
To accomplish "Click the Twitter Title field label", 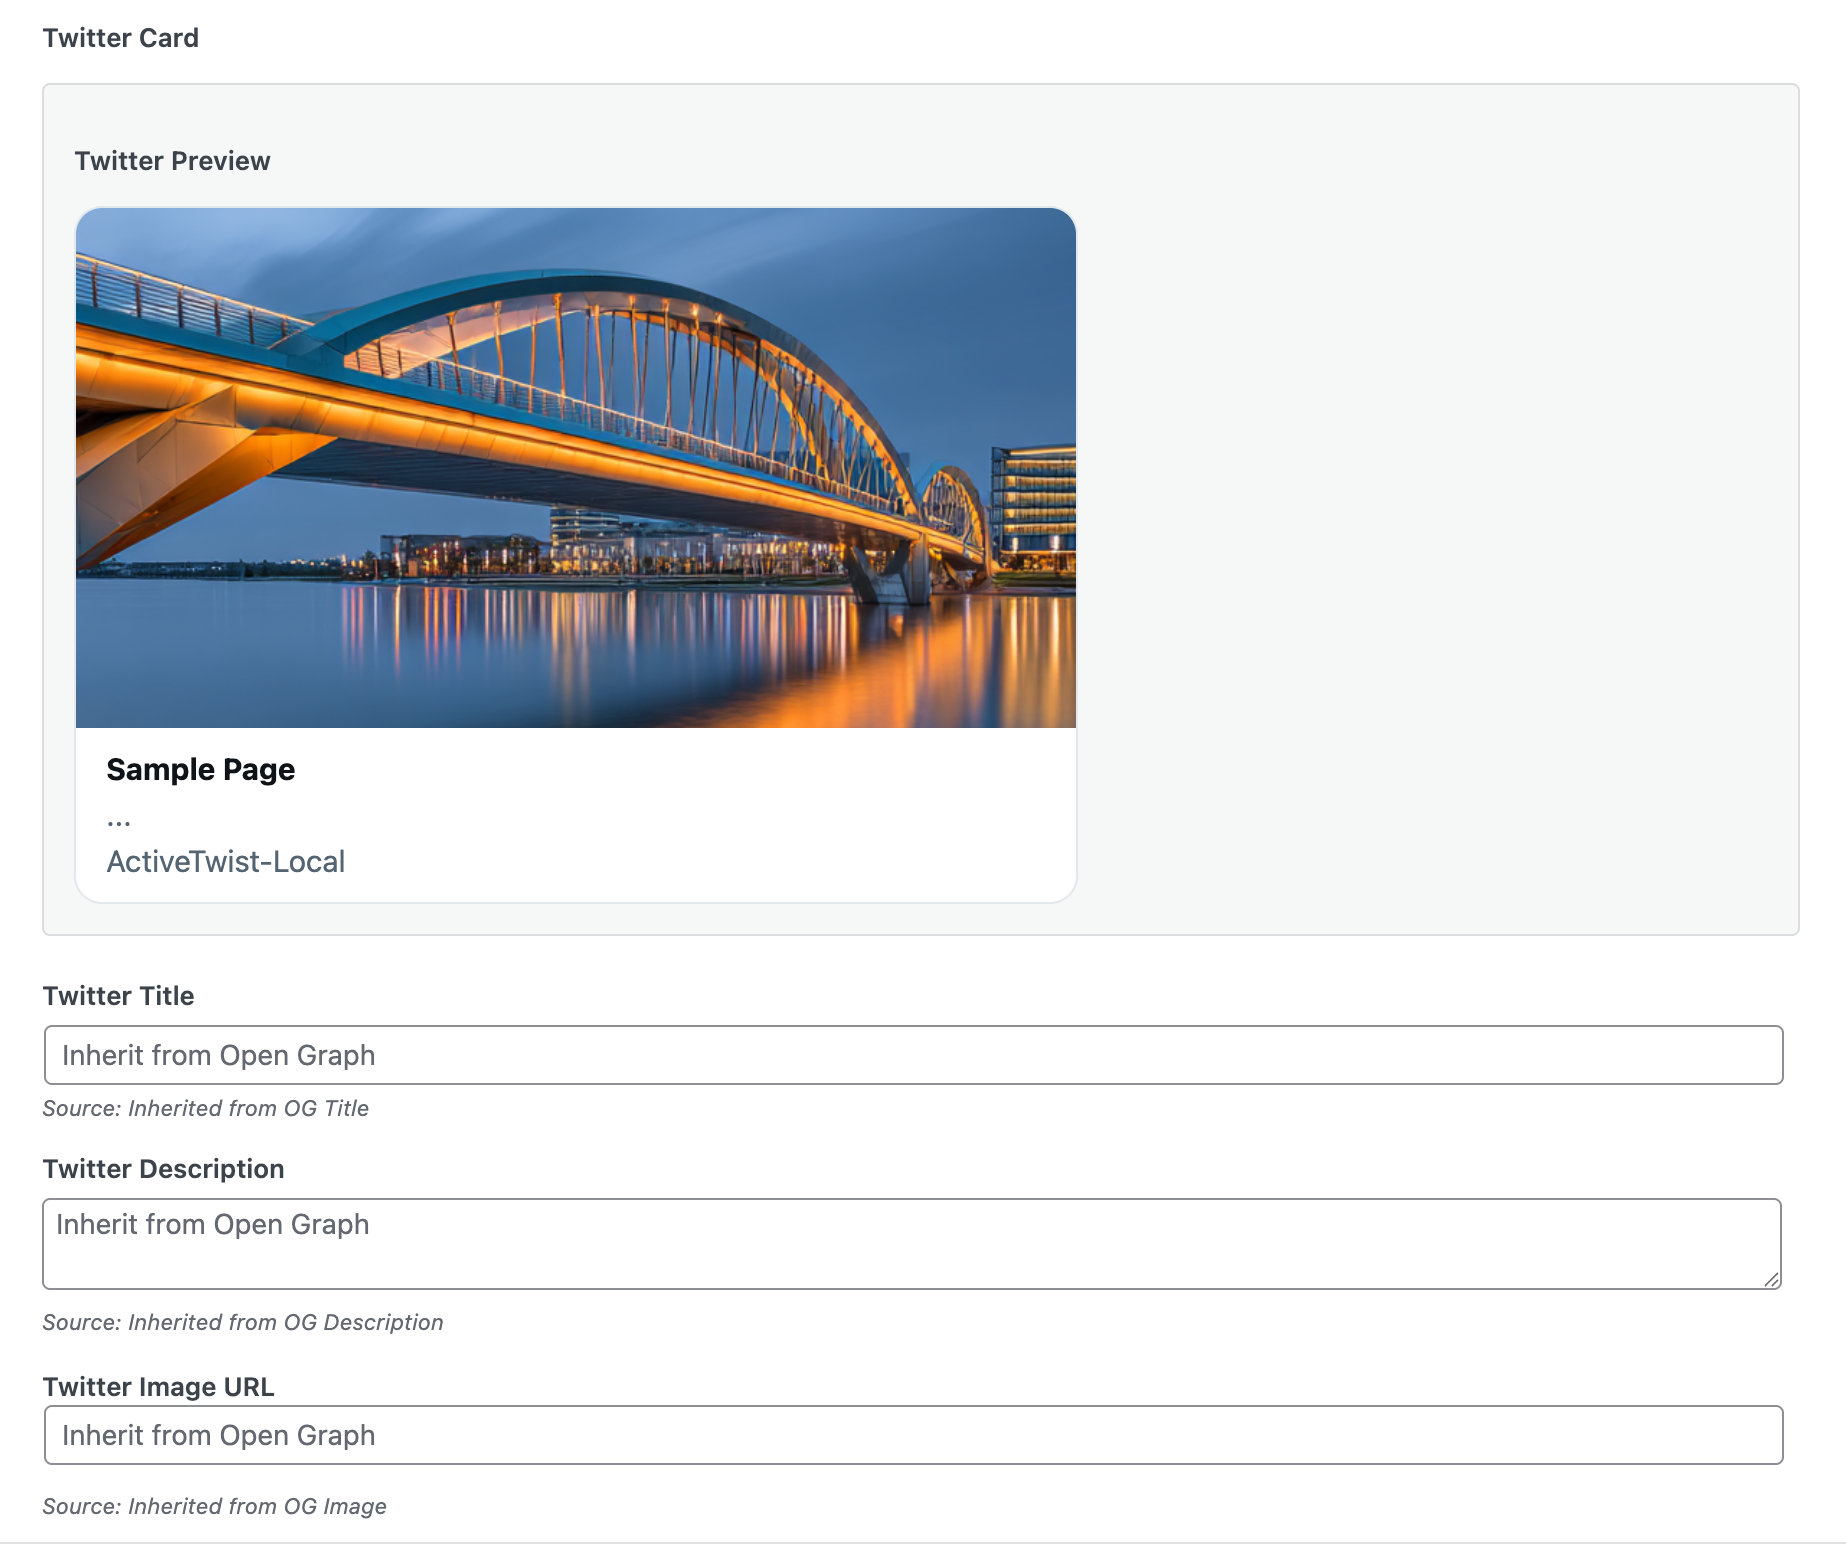I will coord(118,996).
